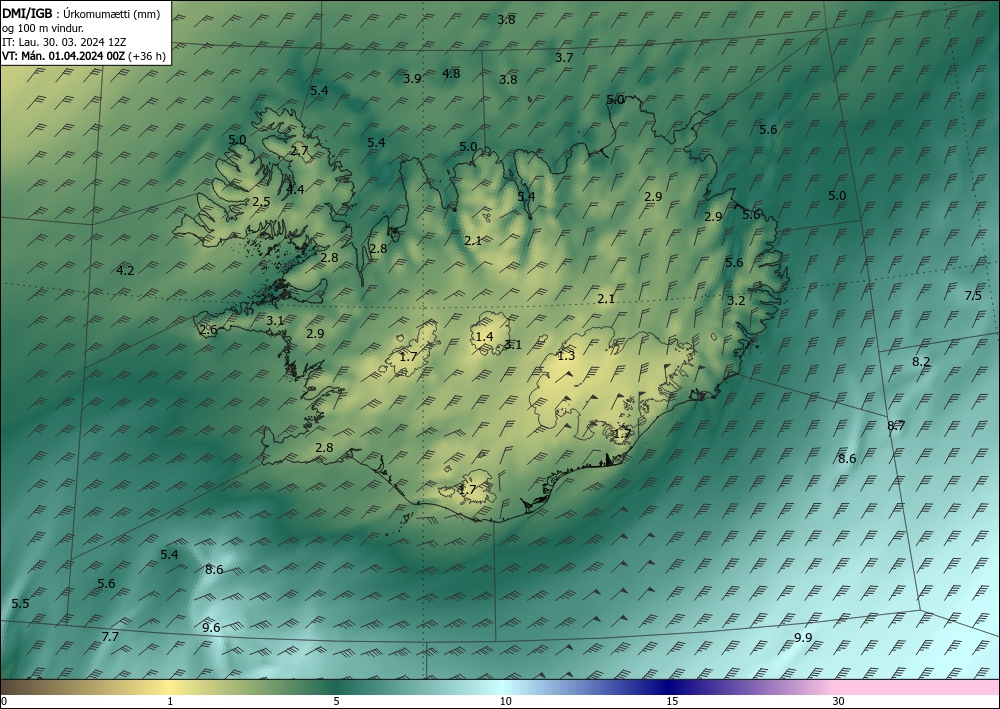Click the 1.4 value on the glacier

point(485,336)
